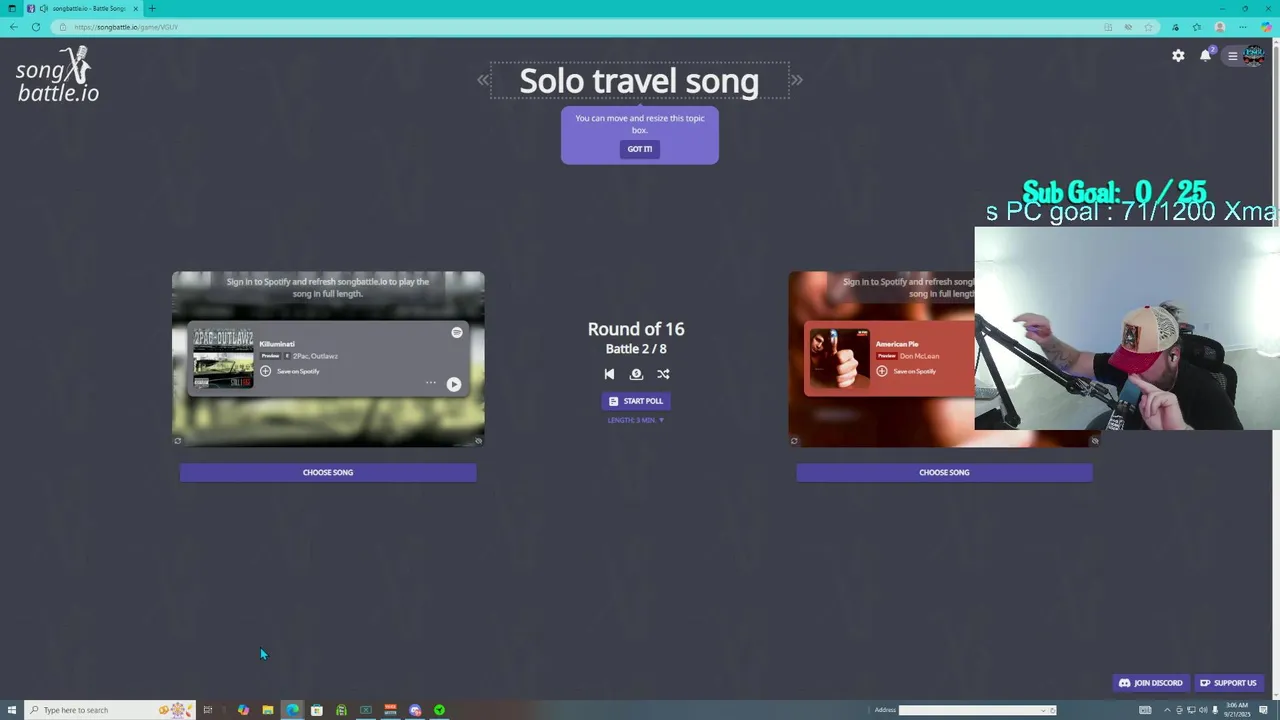Screen dimensions: 1280x720
Task: Choose the American Pie song
Action: (944, 472)
